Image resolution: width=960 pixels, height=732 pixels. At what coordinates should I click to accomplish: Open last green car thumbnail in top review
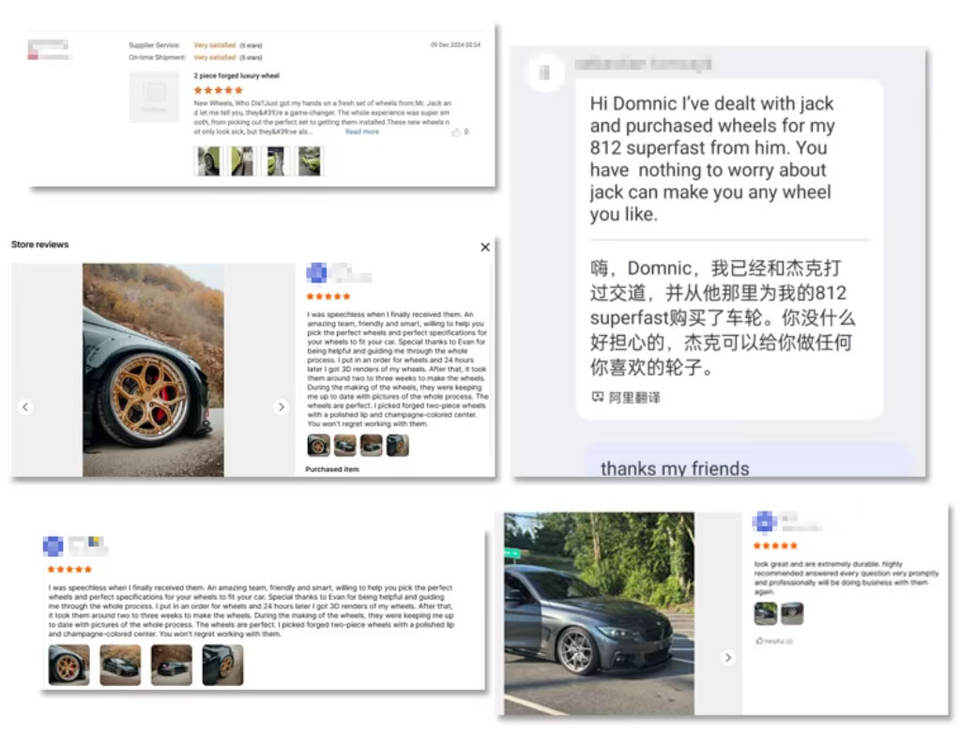(309, 161)
